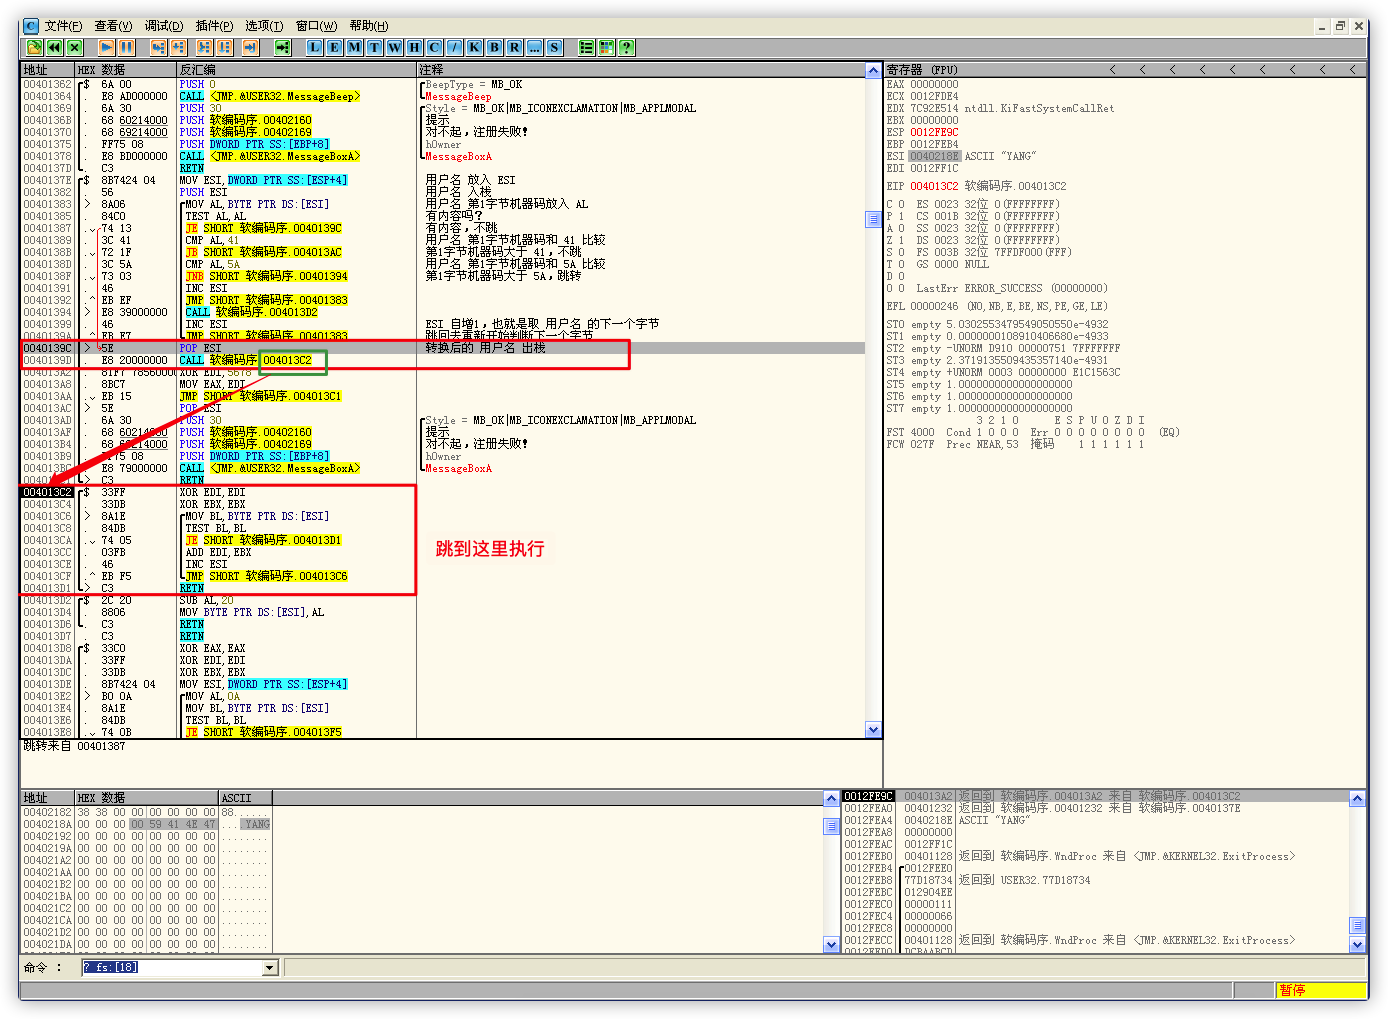Show the Breakpoints window (B icon)
This screenshot has width=1388, height=1019.
494,47
